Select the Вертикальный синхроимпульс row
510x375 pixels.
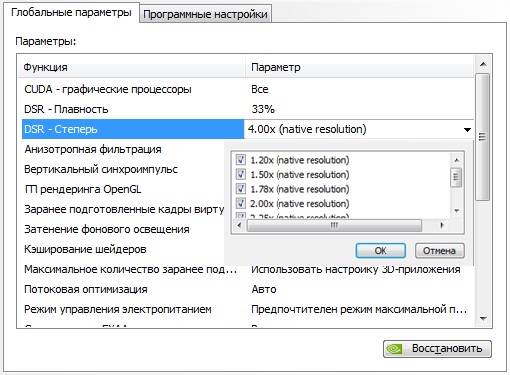[123, 169]
